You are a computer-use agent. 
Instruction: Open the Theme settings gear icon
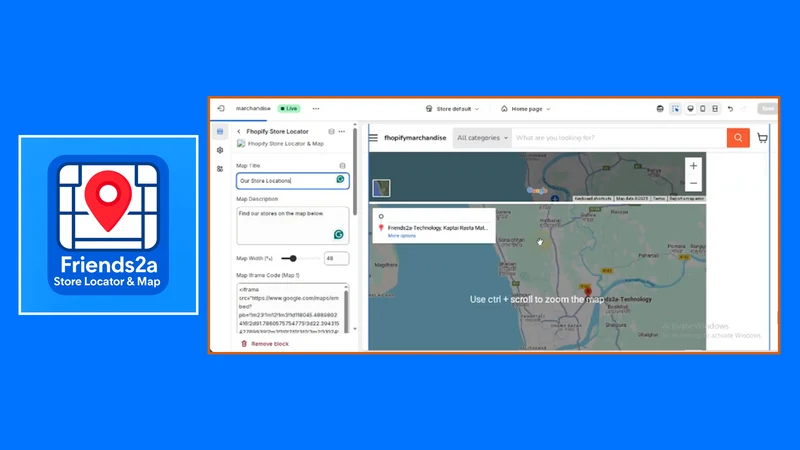tap(220, 150)
